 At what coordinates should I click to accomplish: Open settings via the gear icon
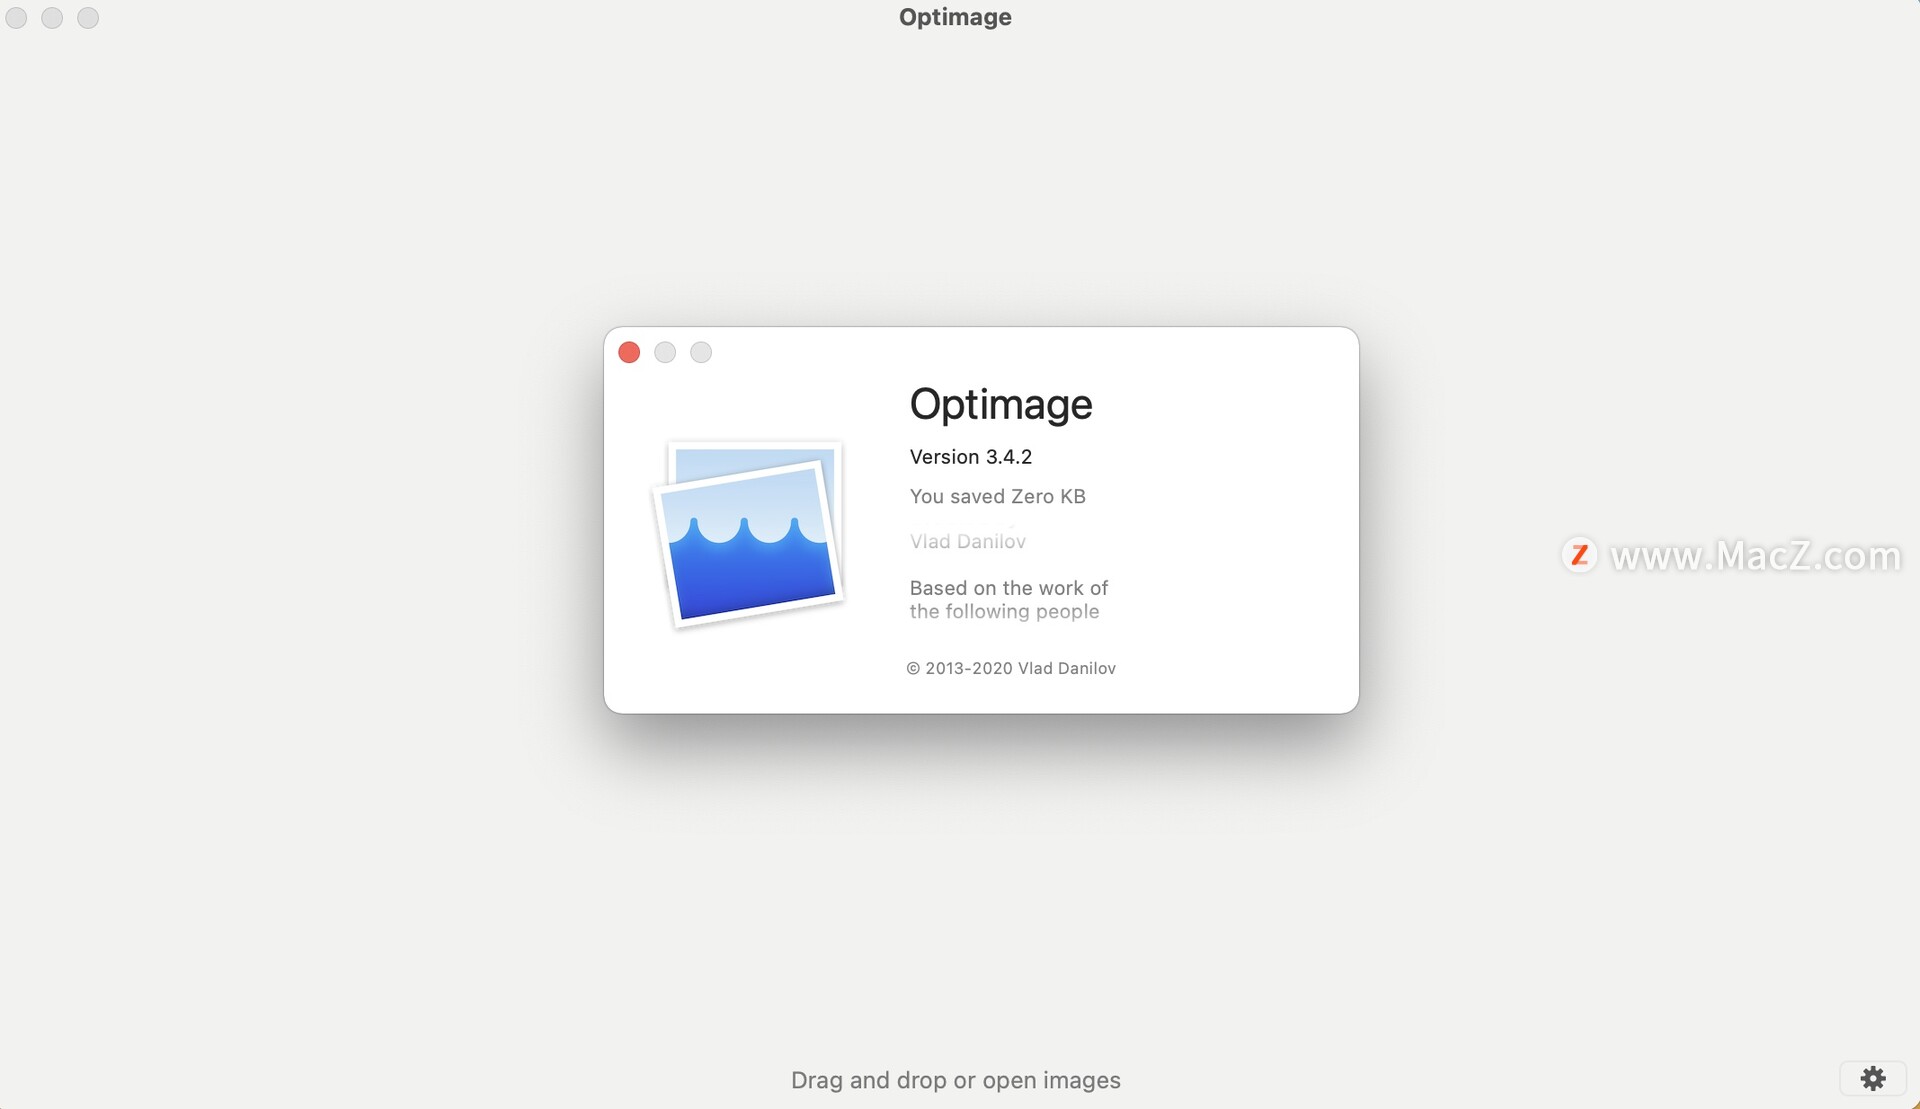click(1873, 1078)
